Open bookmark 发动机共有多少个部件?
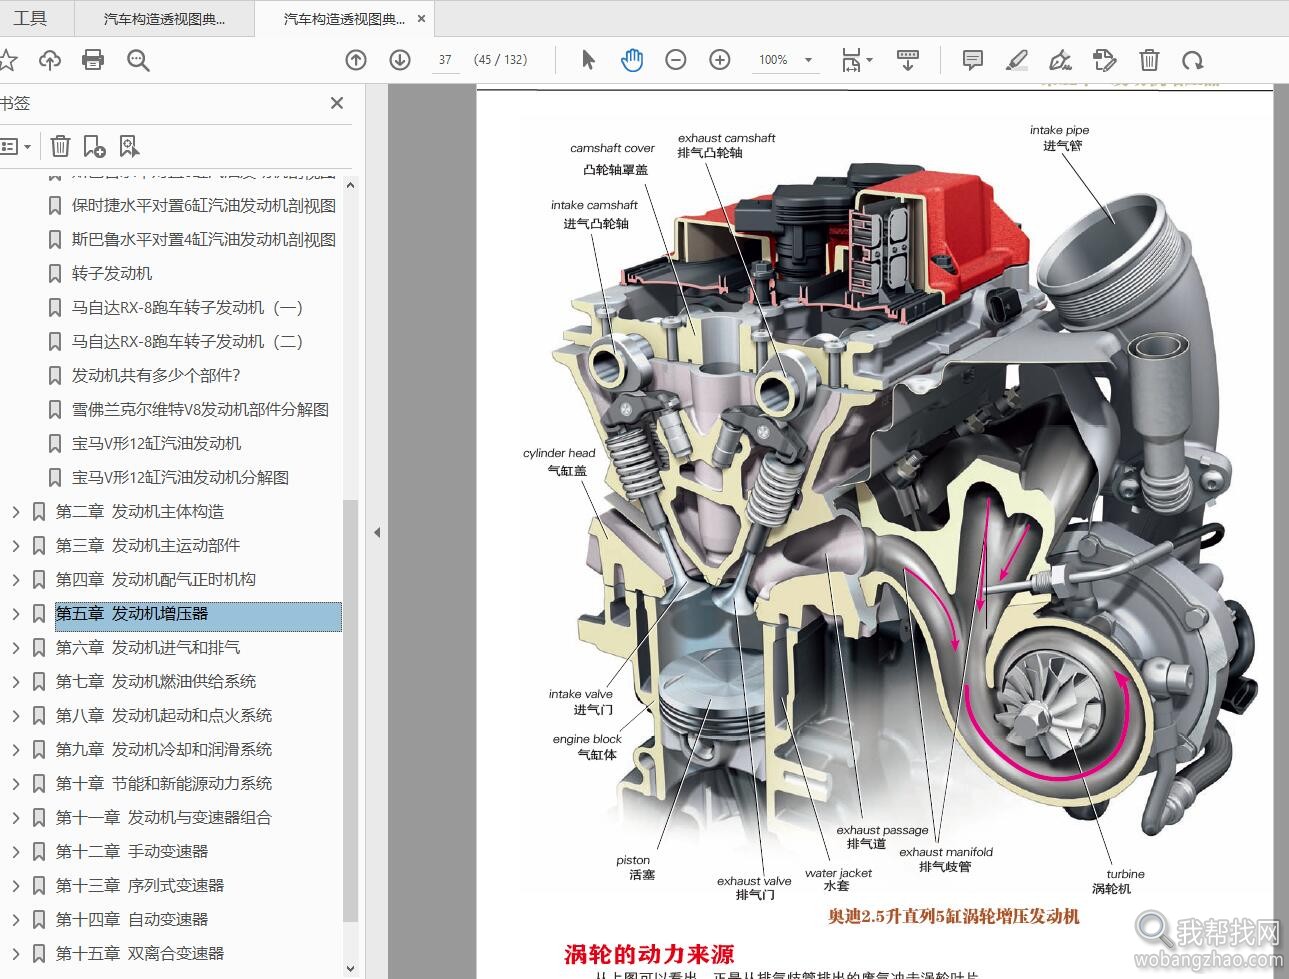1289x979 pixels. pos(156,376)
